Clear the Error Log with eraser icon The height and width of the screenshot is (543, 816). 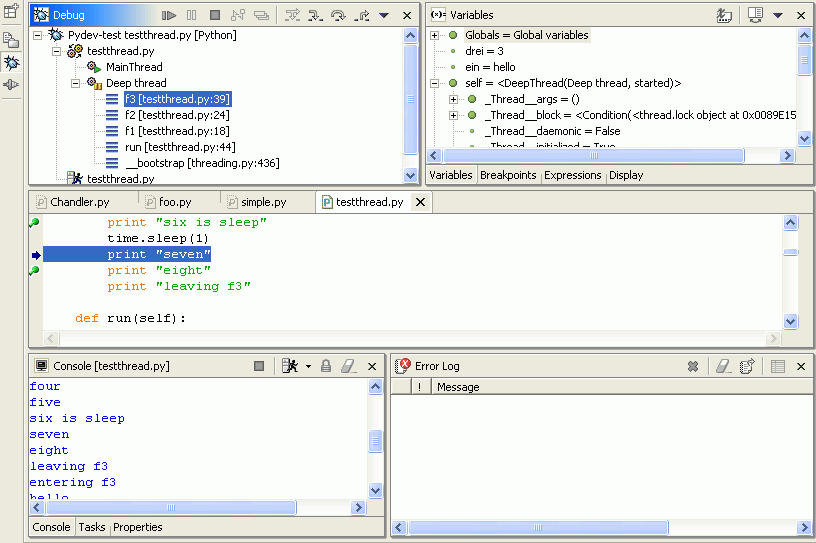(x=723, y=367)
